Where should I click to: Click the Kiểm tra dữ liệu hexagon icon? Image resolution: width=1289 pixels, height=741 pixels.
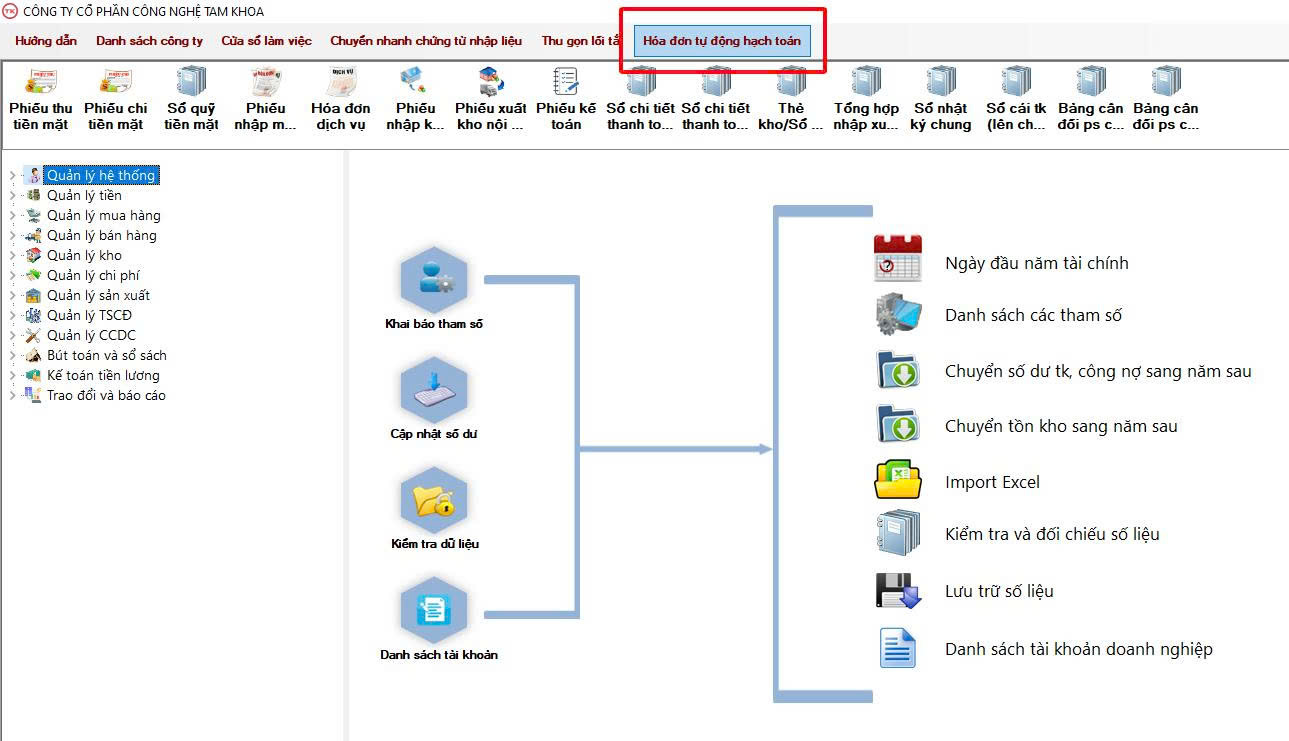point(434,500)
